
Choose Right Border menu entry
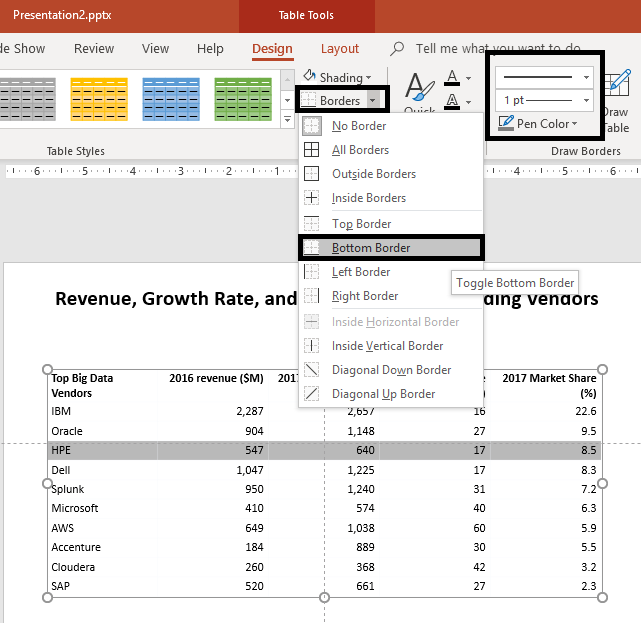click(391, 296)
